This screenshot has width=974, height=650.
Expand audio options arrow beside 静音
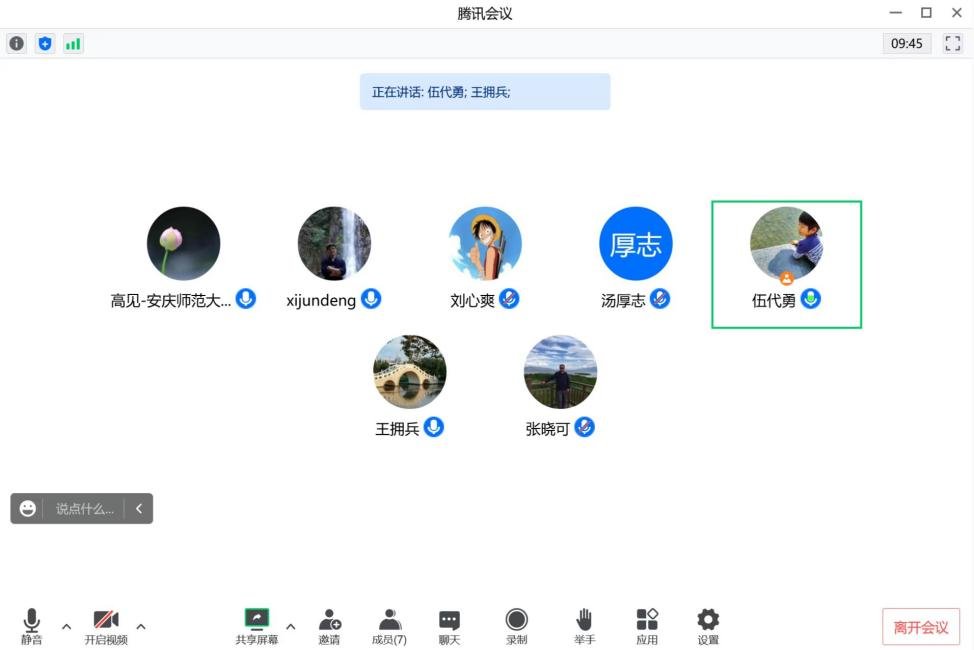pyautogui.click(x=67, y=627)
